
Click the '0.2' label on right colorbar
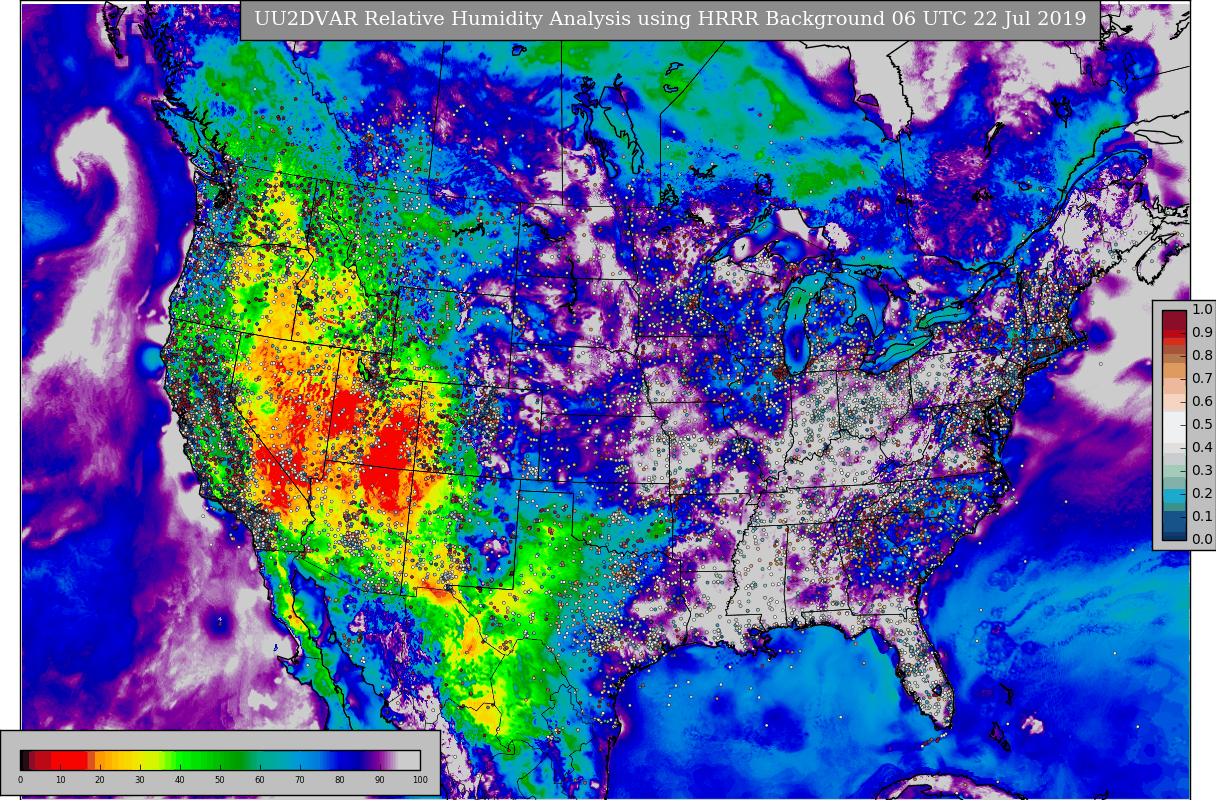(1202, 494)
